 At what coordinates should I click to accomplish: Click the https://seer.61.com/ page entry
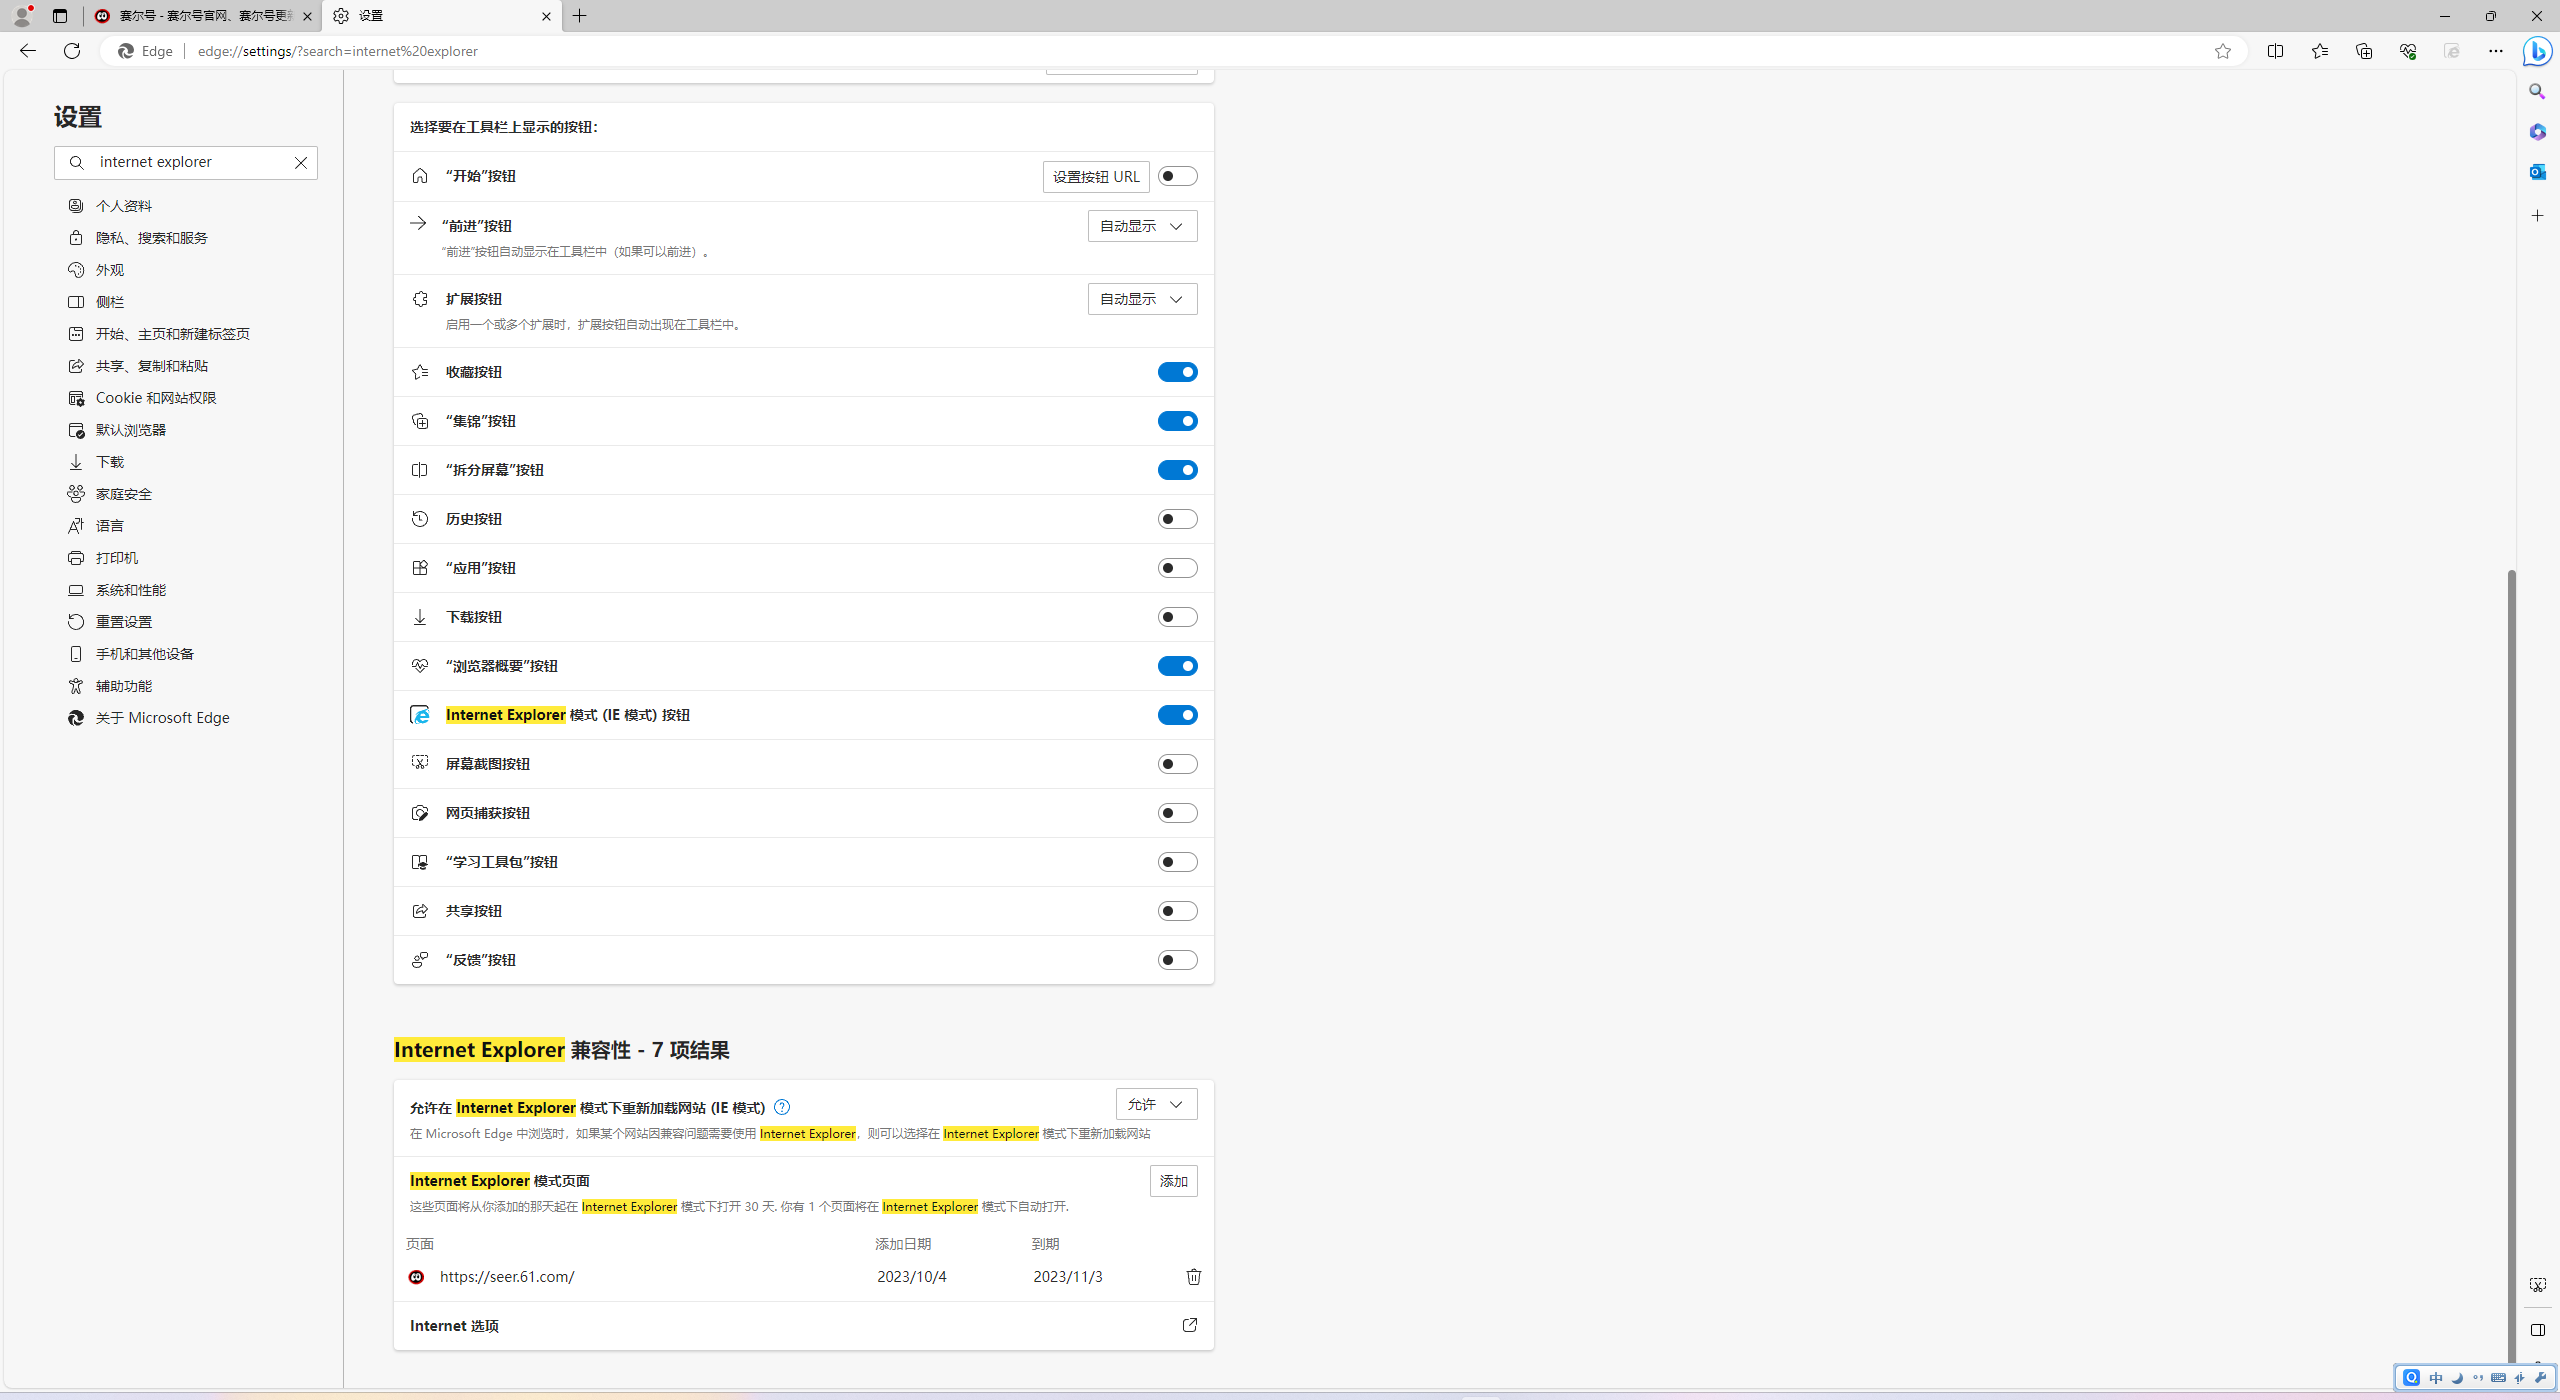click(x=507, y=1277)
